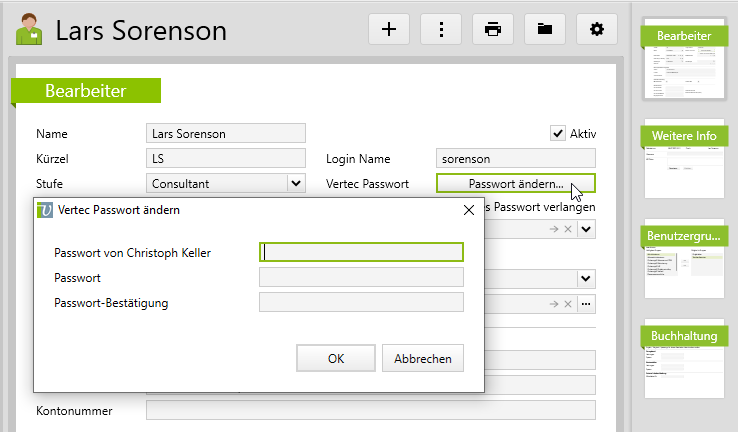Expand dropdown below Passwort verlangen

pos(586,229)
